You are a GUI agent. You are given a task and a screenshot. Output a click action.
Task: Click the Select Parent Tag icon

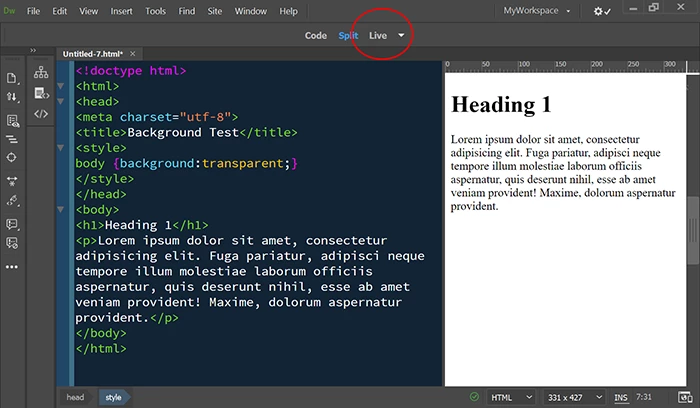(x=12, y=200)
